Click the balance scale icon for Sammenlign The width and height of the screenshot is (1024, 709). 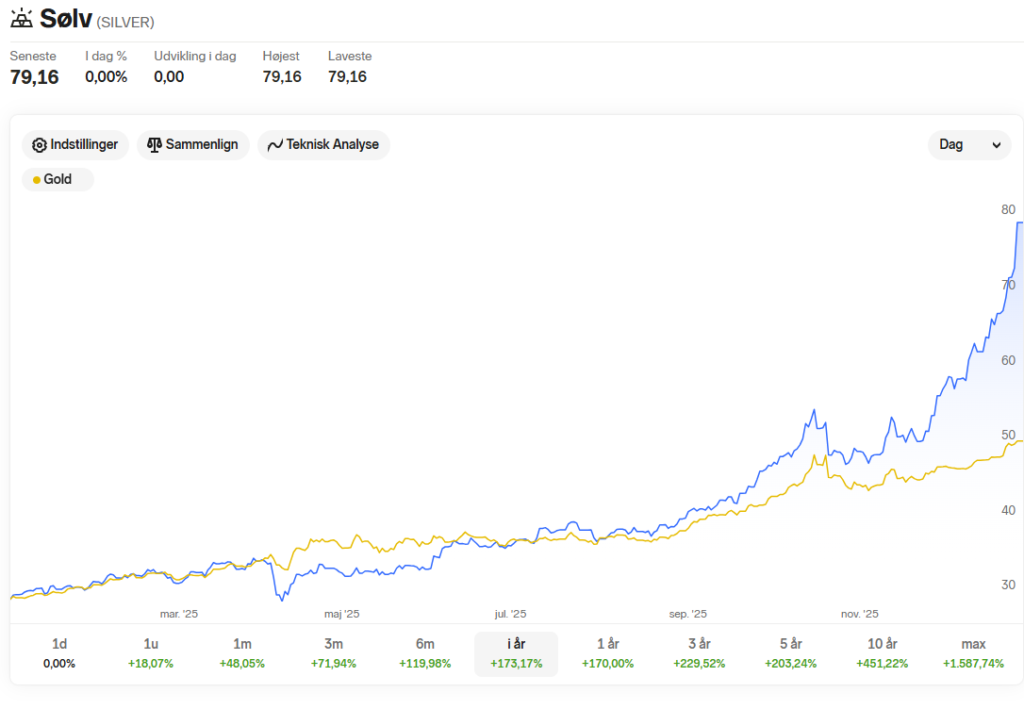154,145
